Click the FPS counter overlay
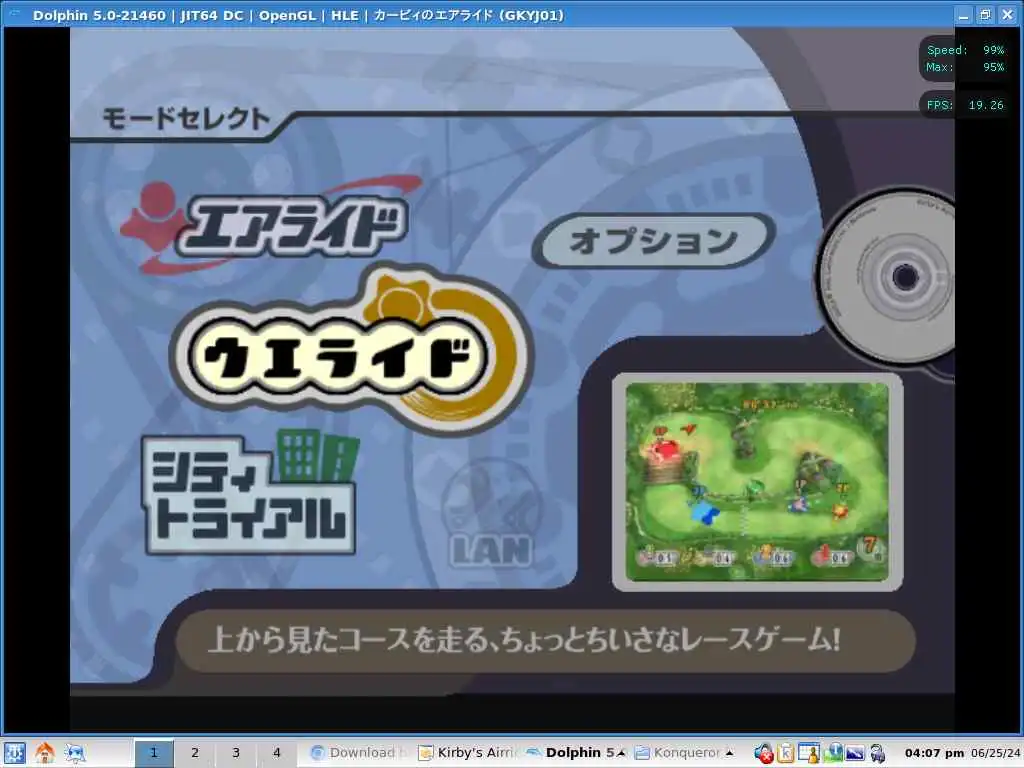Screen dimensions: 1024x768 tap(965, 105)
